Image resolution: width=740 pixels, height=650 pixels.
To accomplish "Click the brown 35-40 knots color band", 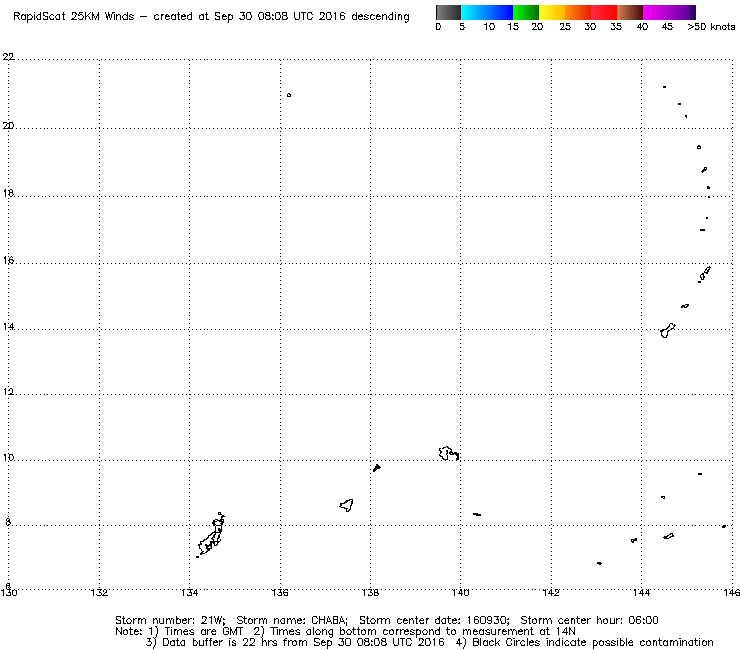I will coord(630,12).
